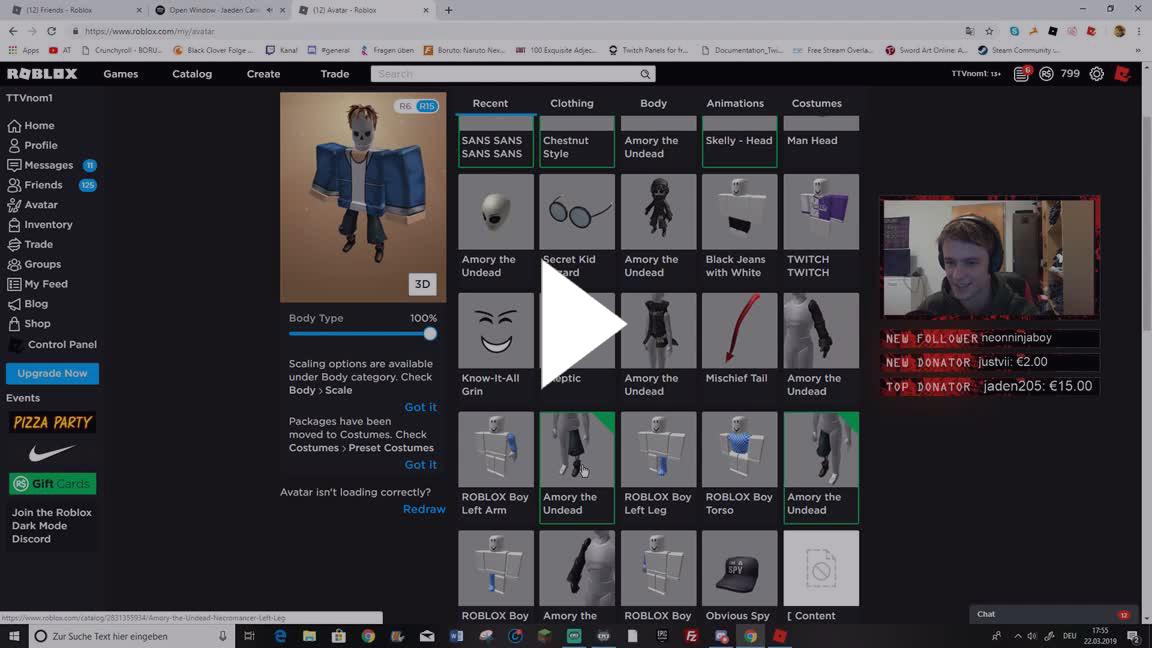
Task: Select the Know-It-All Grin item
Action: 496,345
